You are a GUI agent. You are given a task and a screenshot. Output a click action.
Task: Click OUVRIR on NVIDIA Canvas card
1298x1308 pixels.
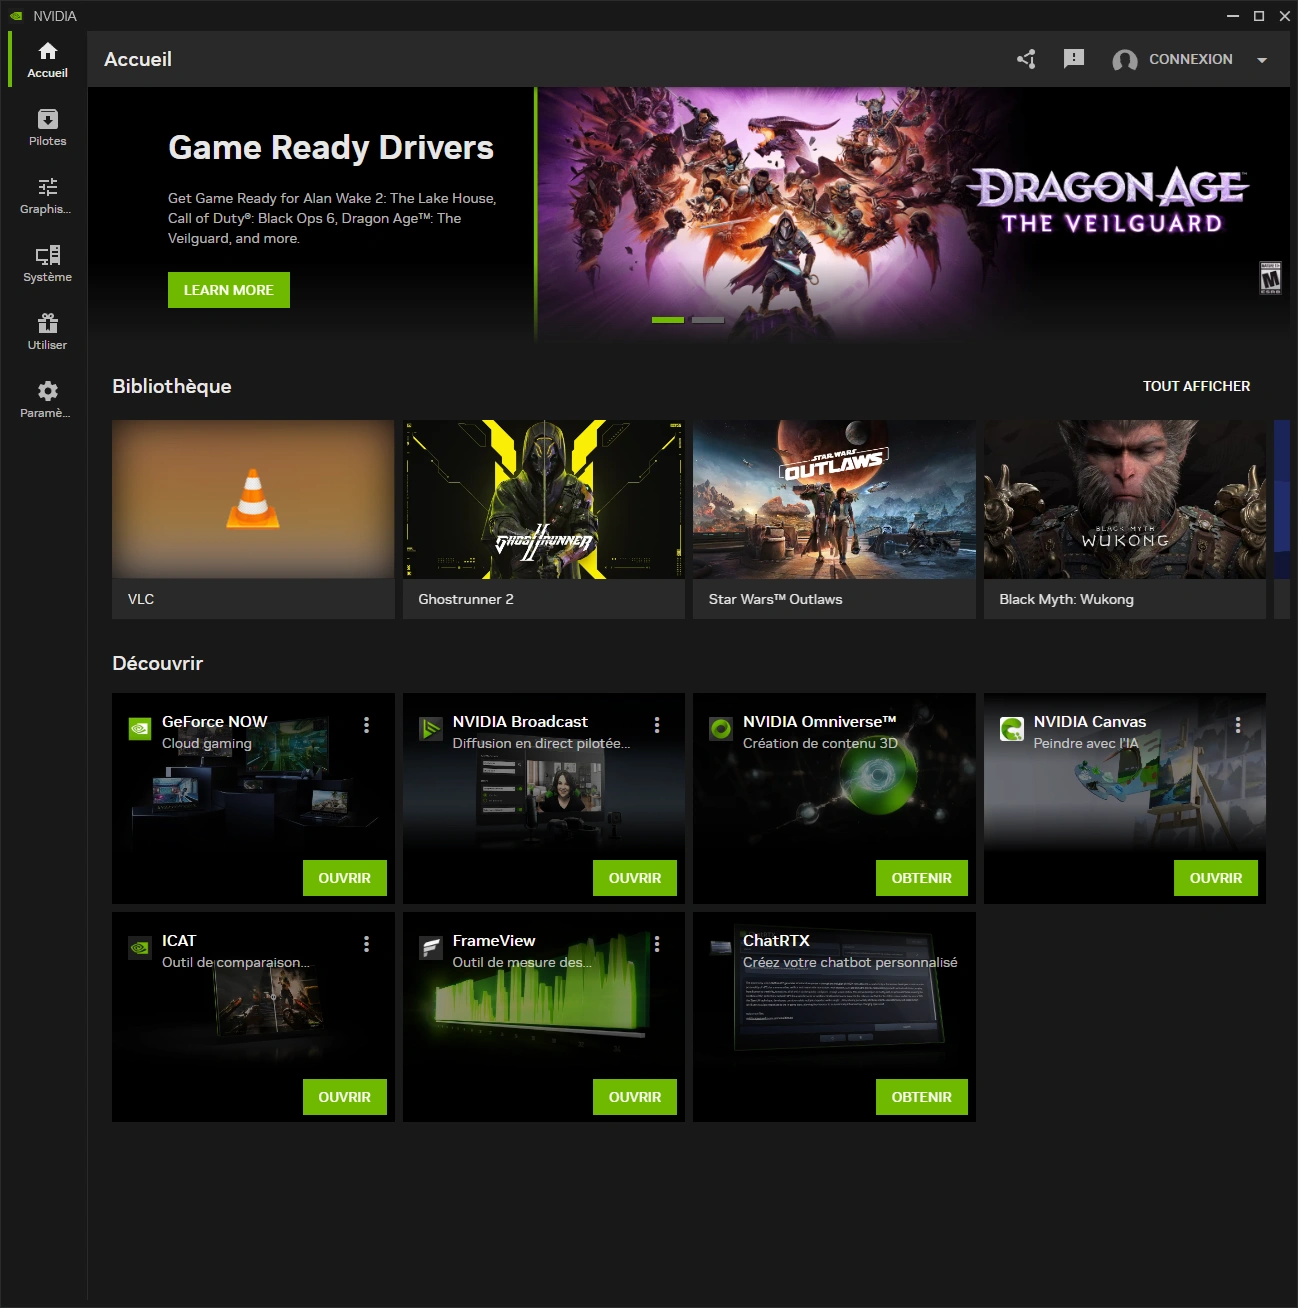pyautogui.click(x=1216, y=878)
